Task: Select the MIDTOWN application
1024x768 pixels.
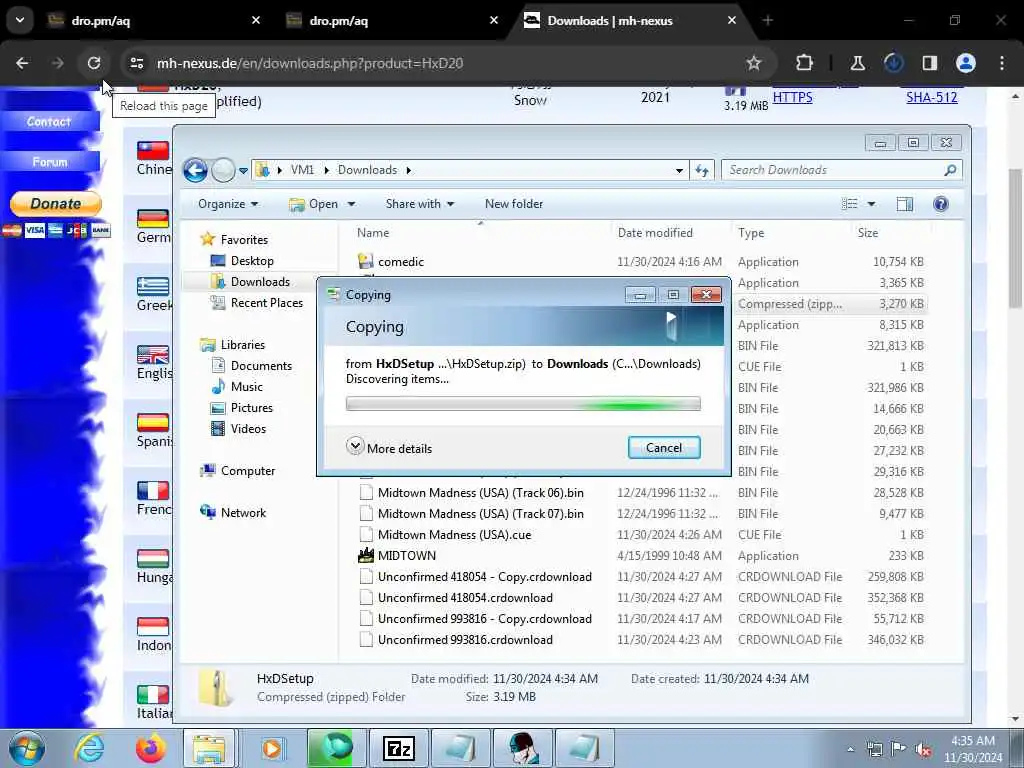Action: (406, 556)
